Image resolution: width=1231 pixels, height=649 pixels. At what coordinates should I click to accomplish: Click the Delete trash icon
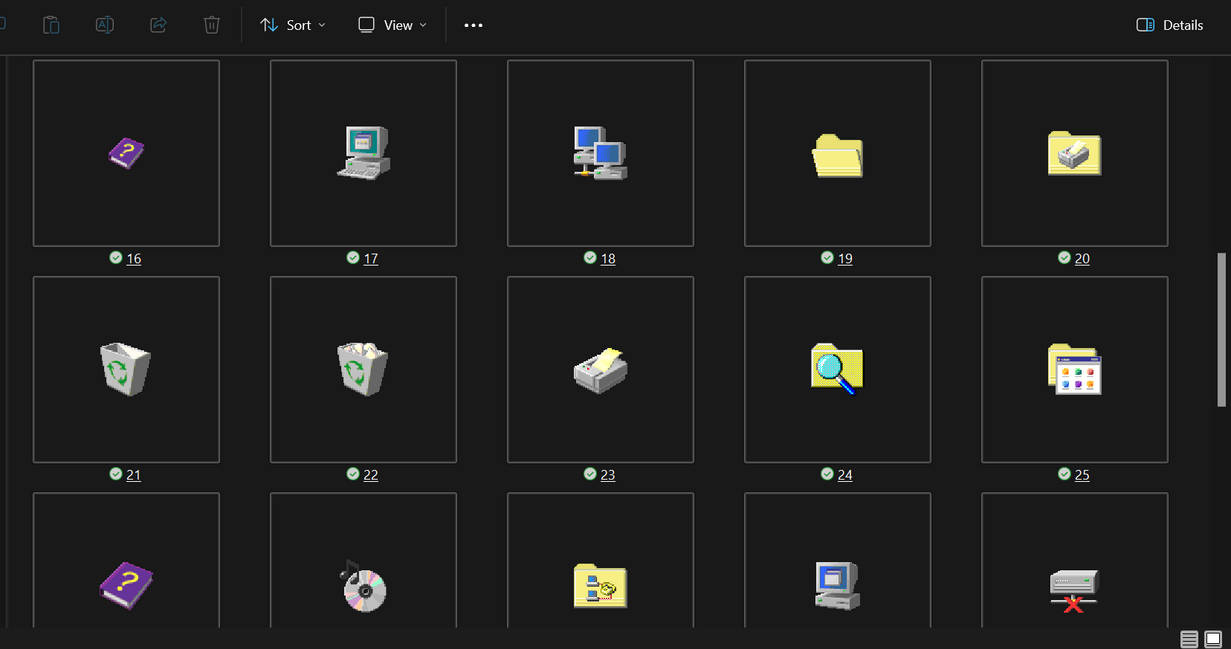point(211,24)
